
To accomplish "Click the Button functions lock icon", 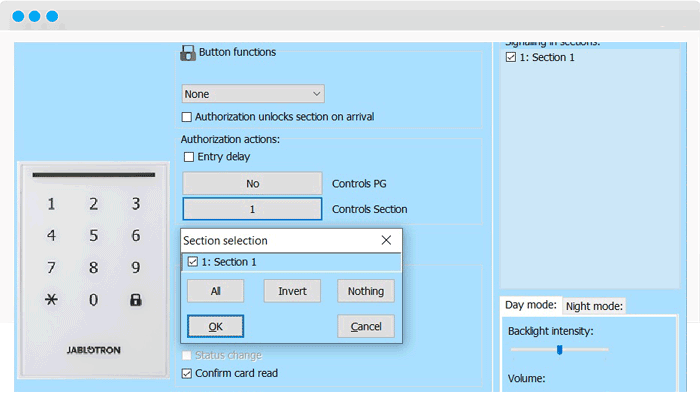I will coord(187,53).
